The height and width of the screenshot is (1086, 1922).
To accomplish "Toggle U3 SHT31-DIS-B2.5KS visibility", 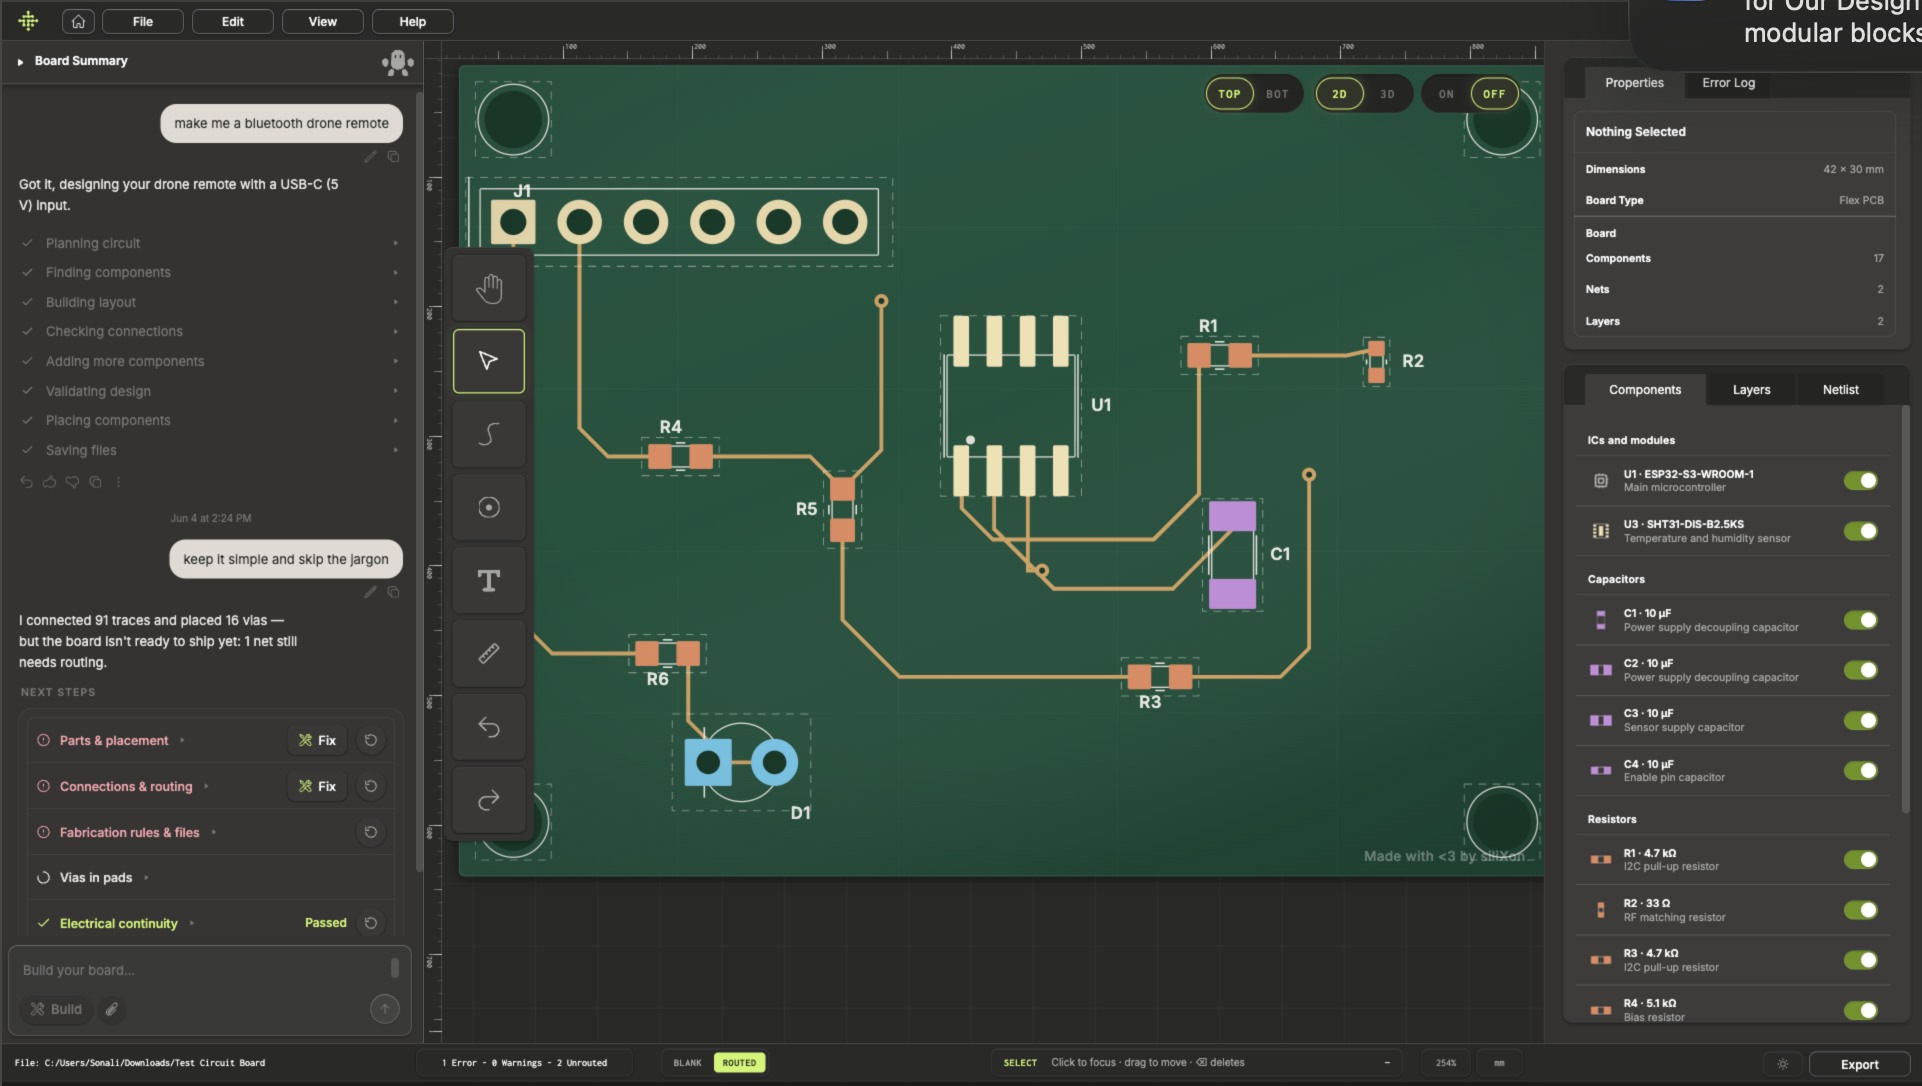I will click(x=1860, y=531).
